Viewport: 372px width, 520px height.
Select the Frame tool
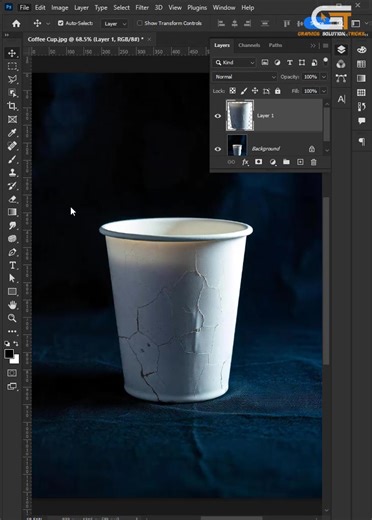[12, 119]
